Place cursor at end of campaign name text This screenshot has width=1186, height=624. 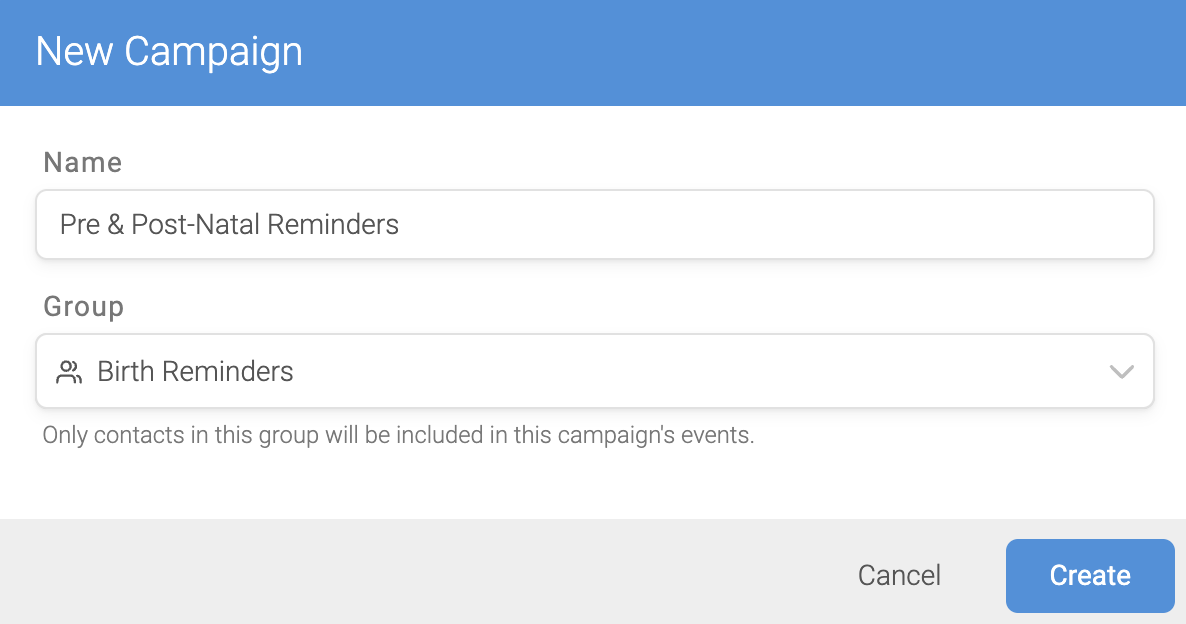(x=400, y=225)
